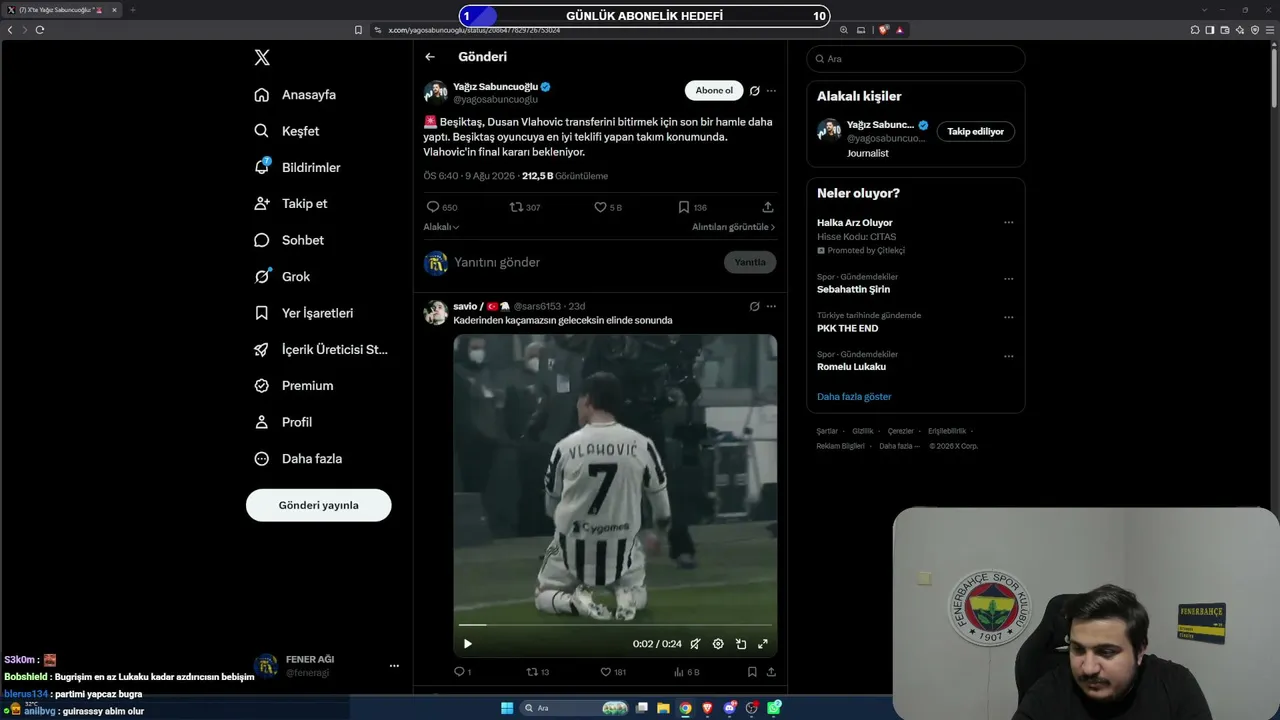Open more options on Yağız Sabuncuoğlu's post
Image resolution: width=1280 pixels, height=720 pixels.
771,91
